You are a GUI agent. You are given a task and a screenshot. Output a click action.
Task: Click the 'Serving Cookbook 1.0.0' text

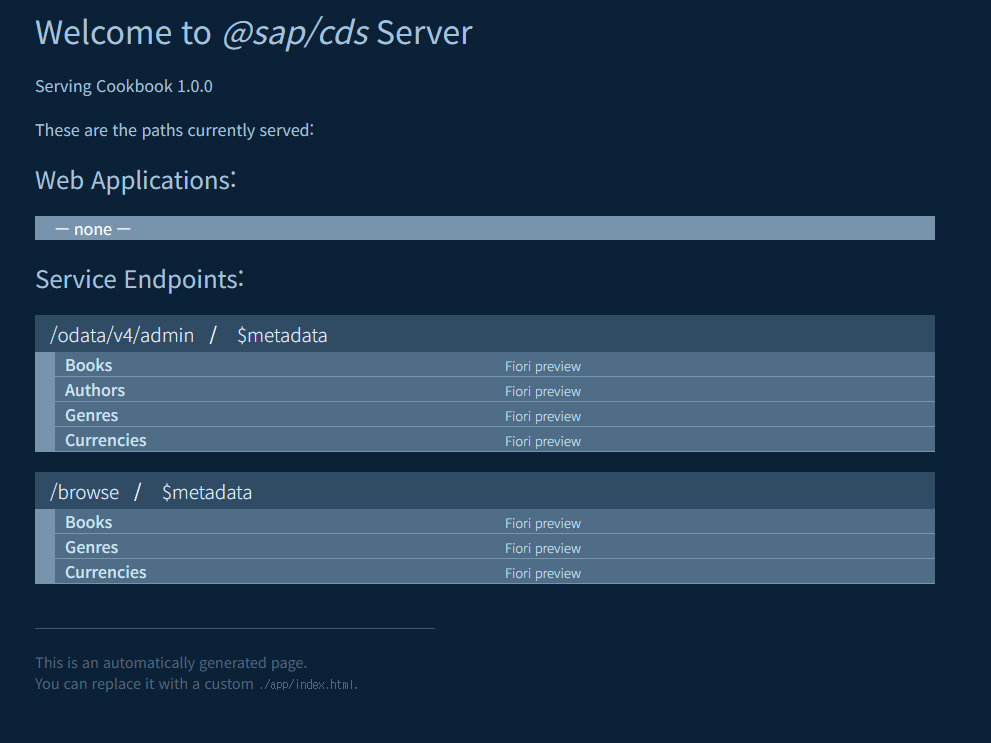tap(124, 87)
